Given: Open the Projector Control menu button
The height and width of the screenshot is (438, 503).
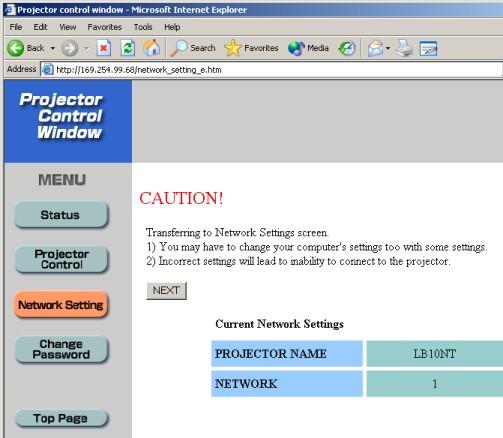Looking at the screenshot, I should tap(61, 259).
